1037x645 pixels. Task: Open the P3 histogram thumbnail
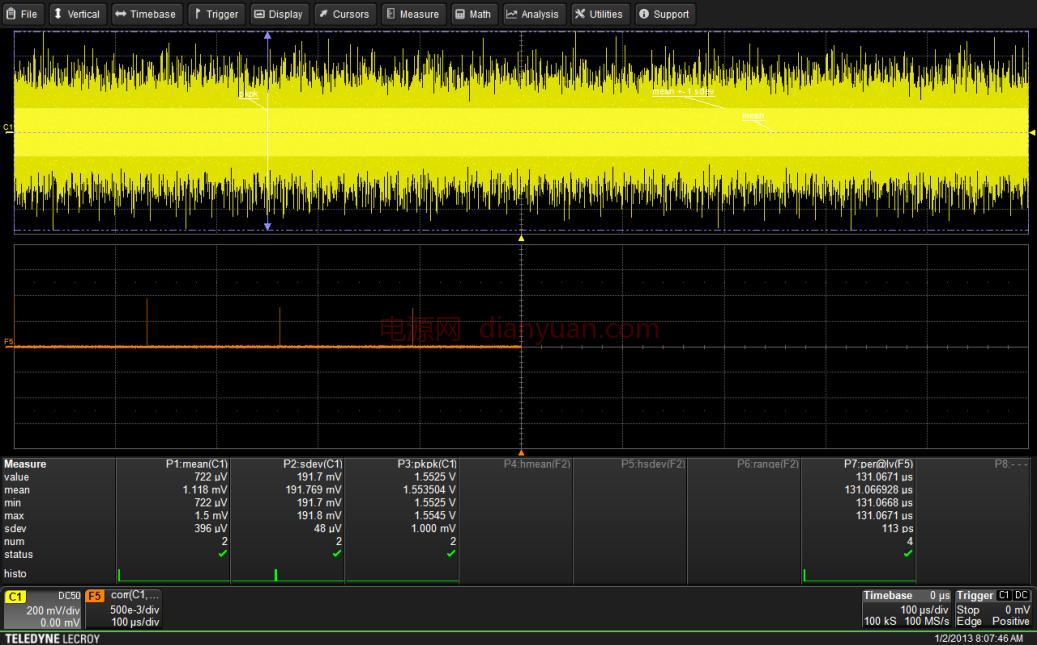[x=402, y=574]
